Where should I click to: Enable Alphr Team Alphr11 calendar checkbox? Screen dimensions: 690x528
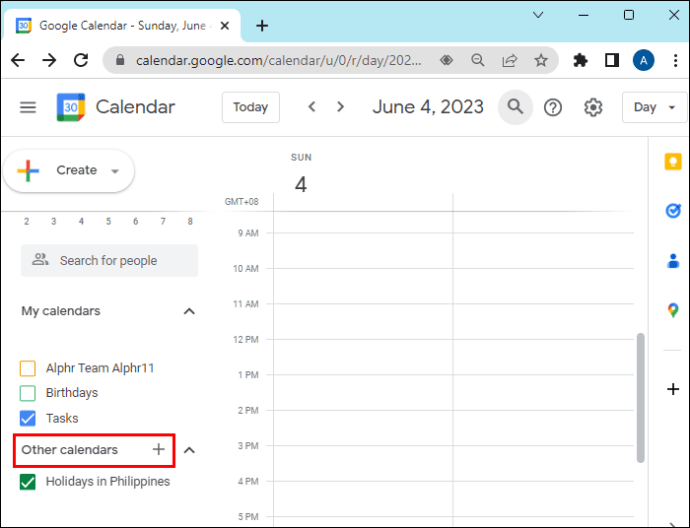[x=28, y=368]
